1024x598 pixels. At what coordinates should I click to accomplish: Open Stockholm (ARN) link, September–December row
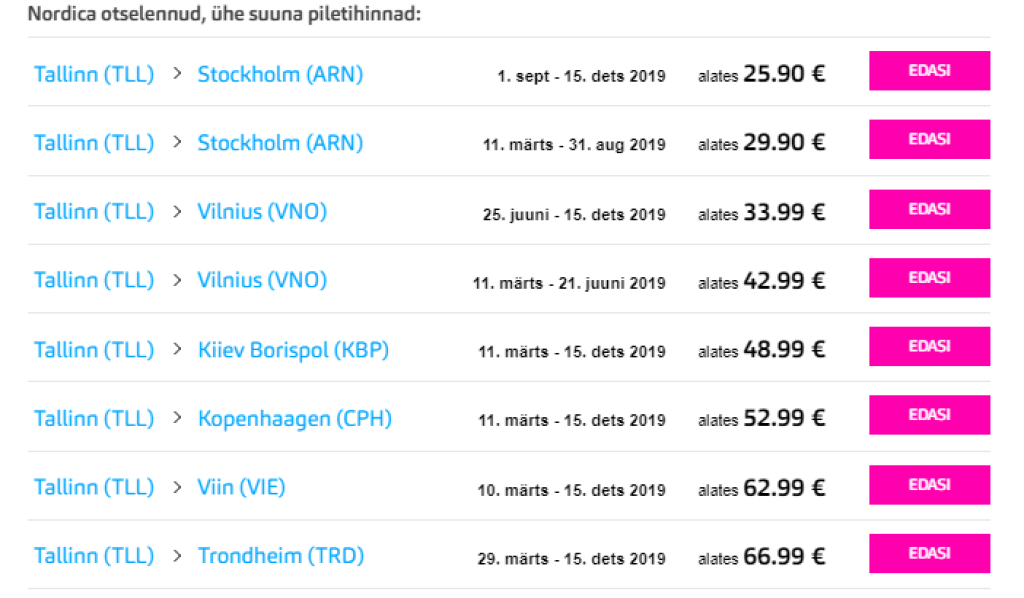(280, 74)
